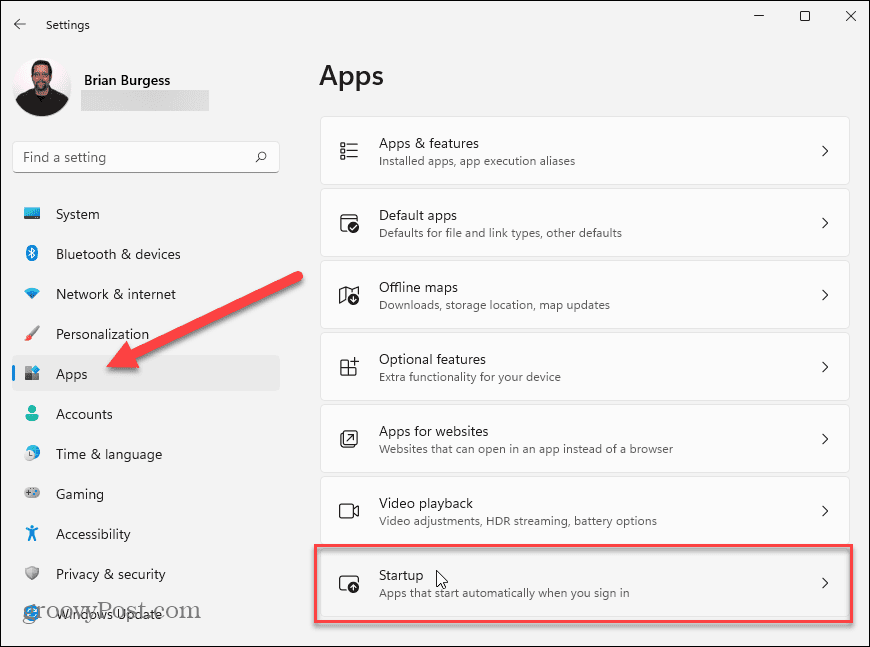The height and width of the screenshot is (647, 870).
Task: Click the Default apps shield icon
Action: [x=348, y=222]
